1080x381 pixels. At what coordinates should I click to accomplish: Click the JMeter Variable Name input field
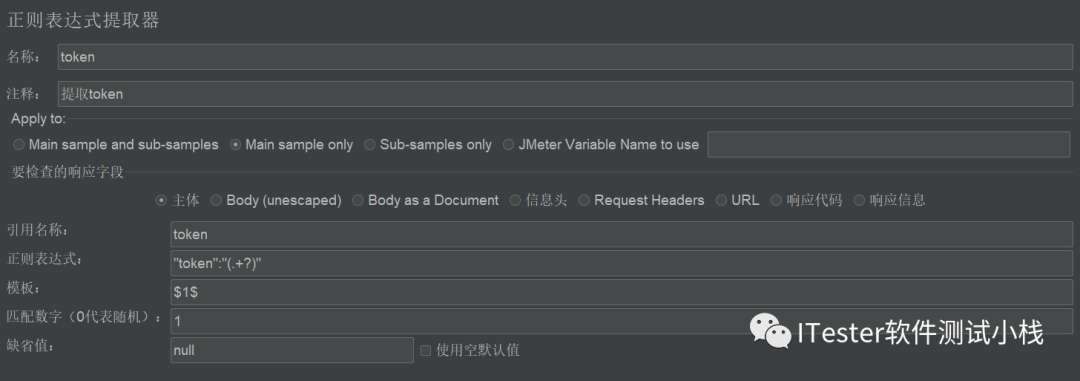(x=889, y=145)
